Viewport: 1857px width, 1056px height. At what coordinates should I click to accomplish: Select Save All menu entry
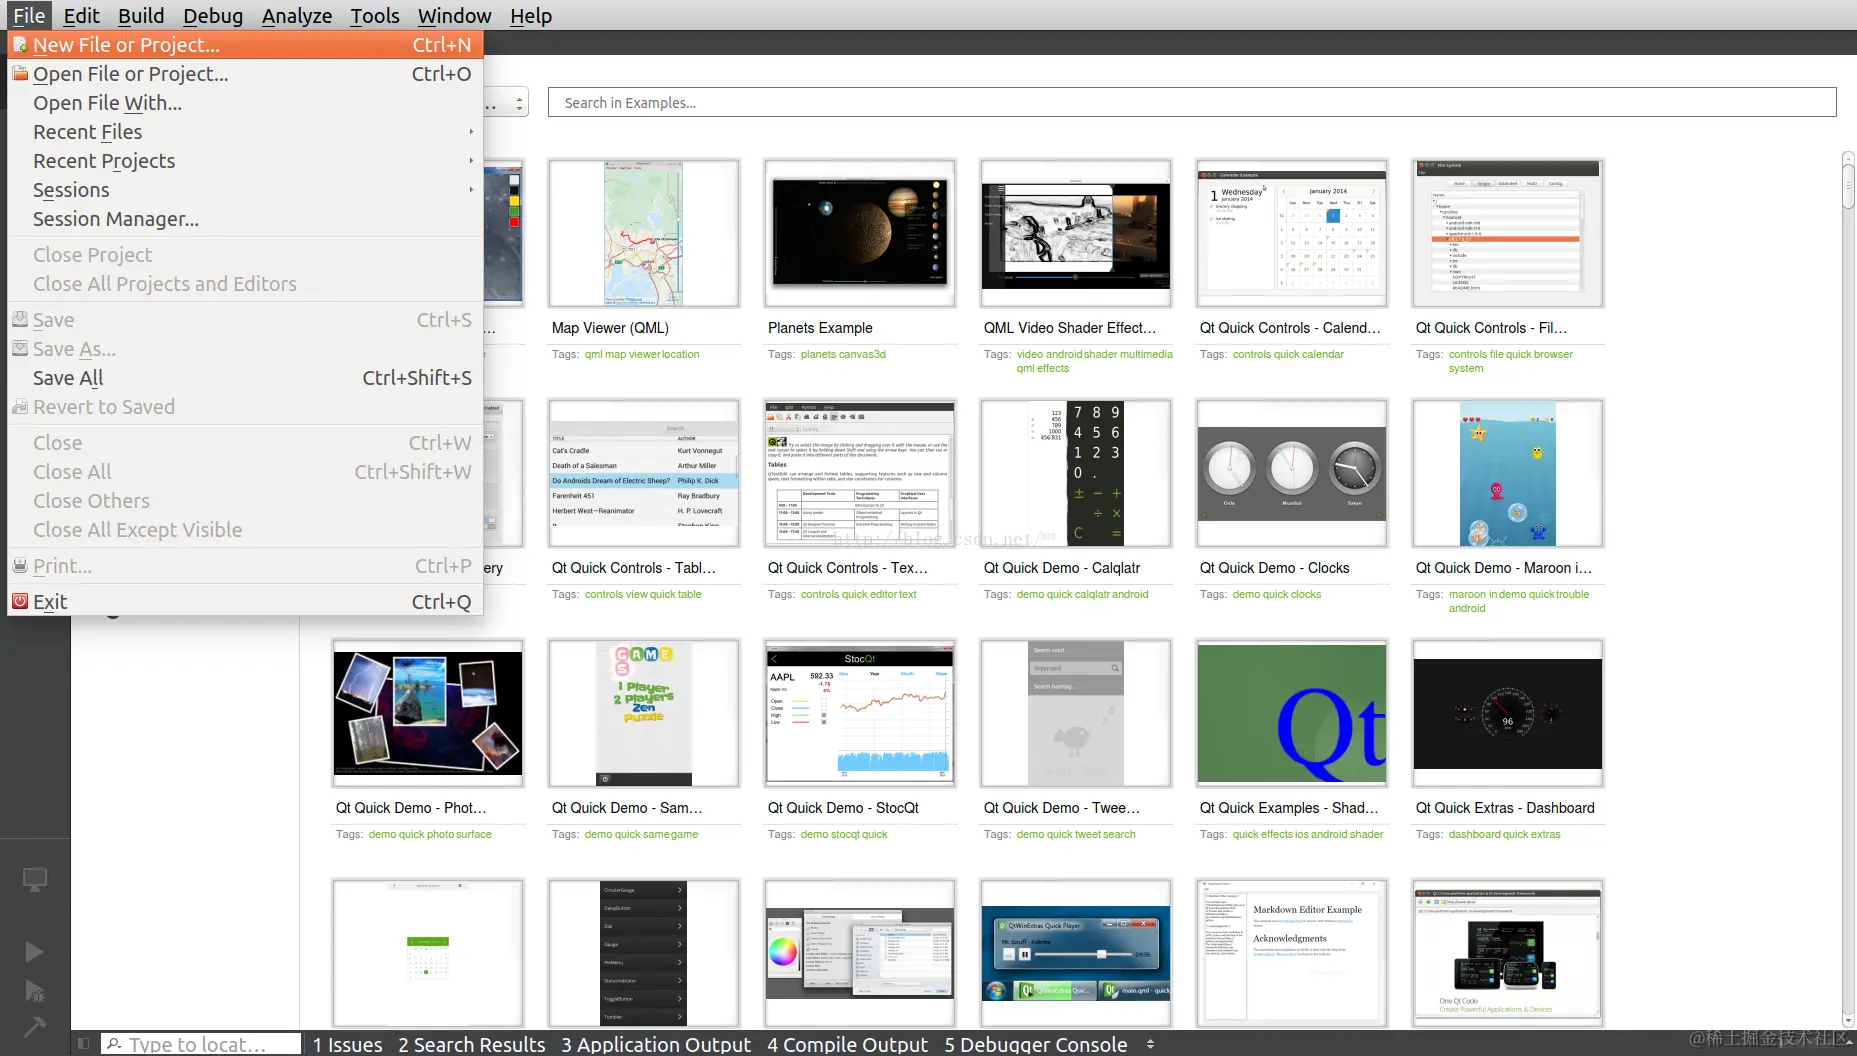245,378
